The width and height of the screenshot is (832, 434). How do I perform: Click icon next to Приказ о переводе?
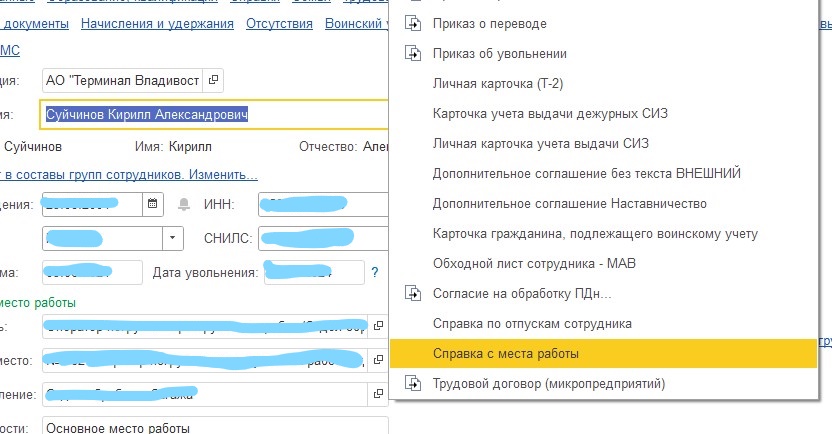tap(412, 23)
